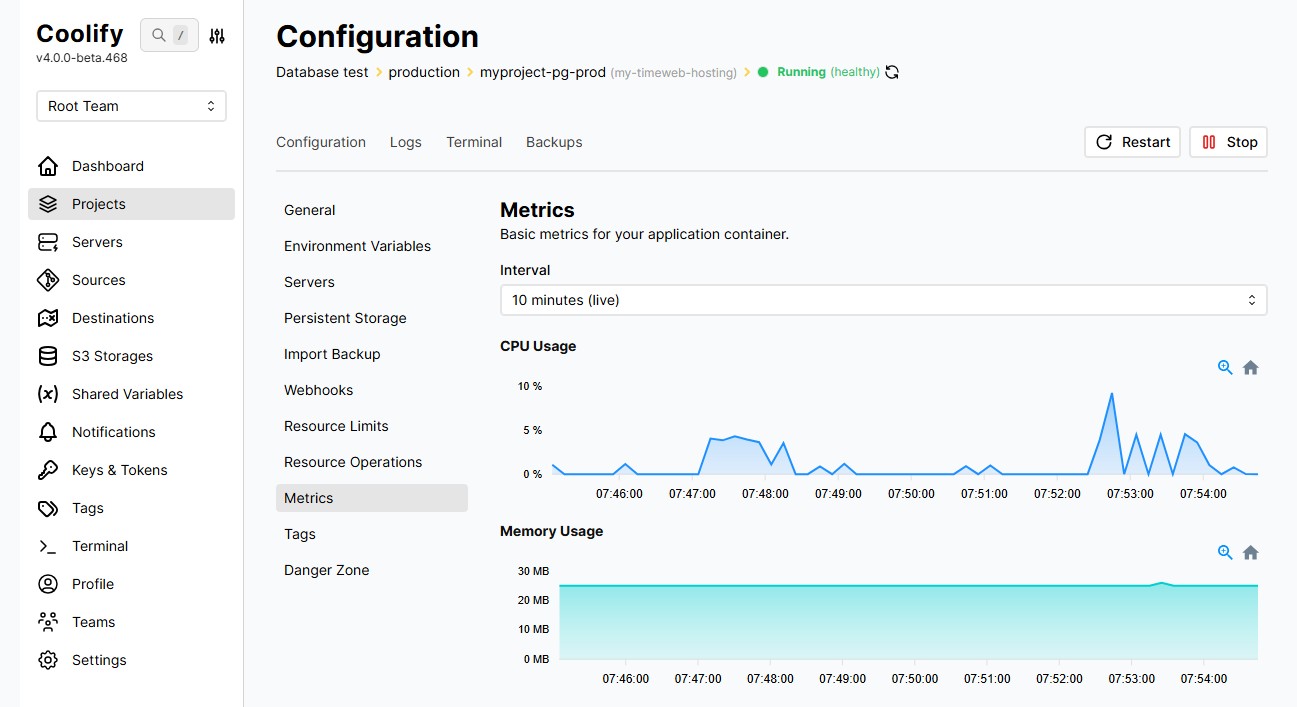The image size is (1297, 707).
Task: Click the Memory Usage chart zoom icon
Action: tap(1225, 553)
